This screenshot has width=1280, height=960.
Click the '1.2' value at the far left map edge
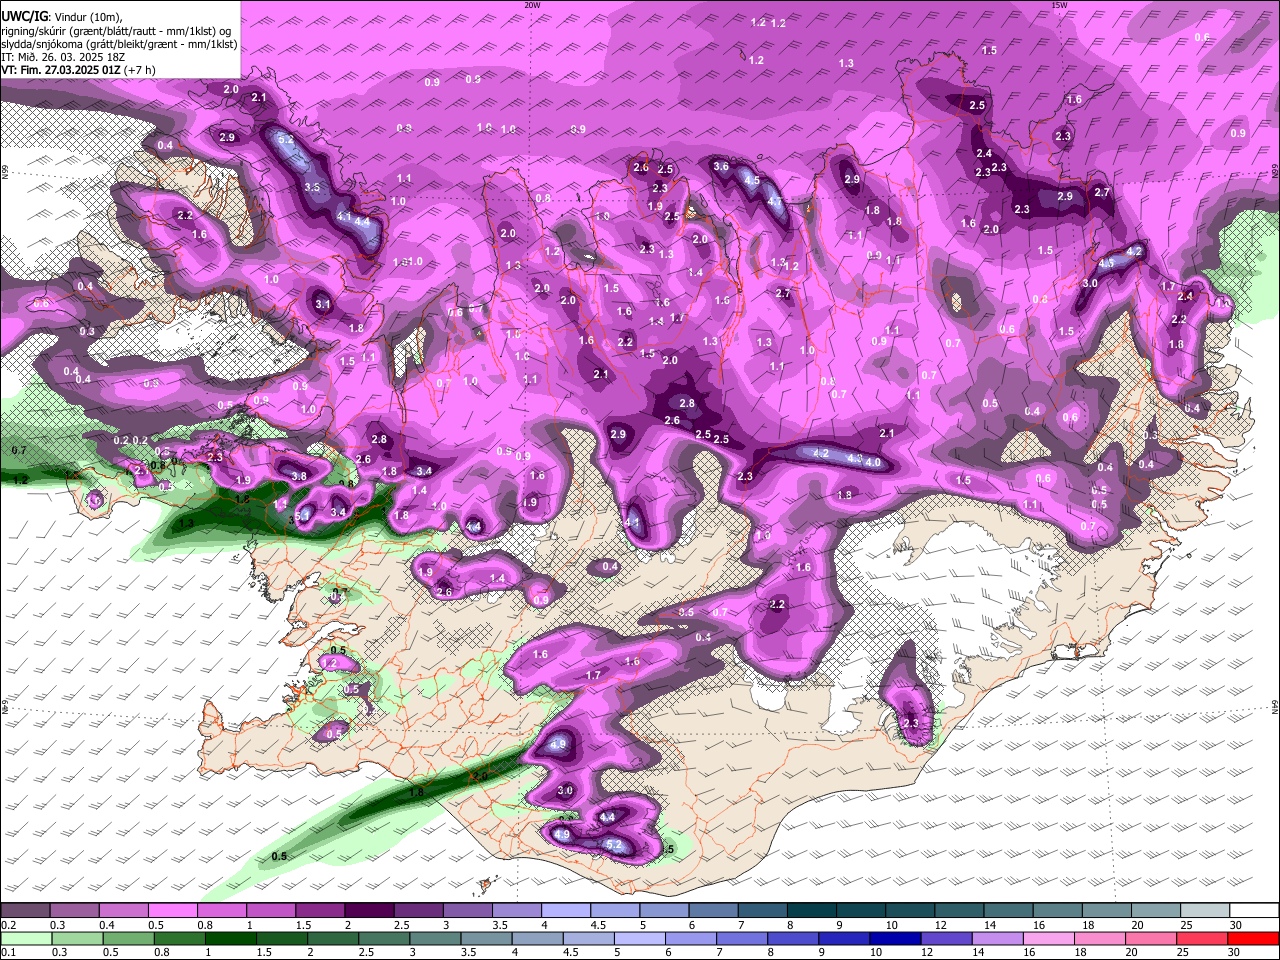click(20, 480)
